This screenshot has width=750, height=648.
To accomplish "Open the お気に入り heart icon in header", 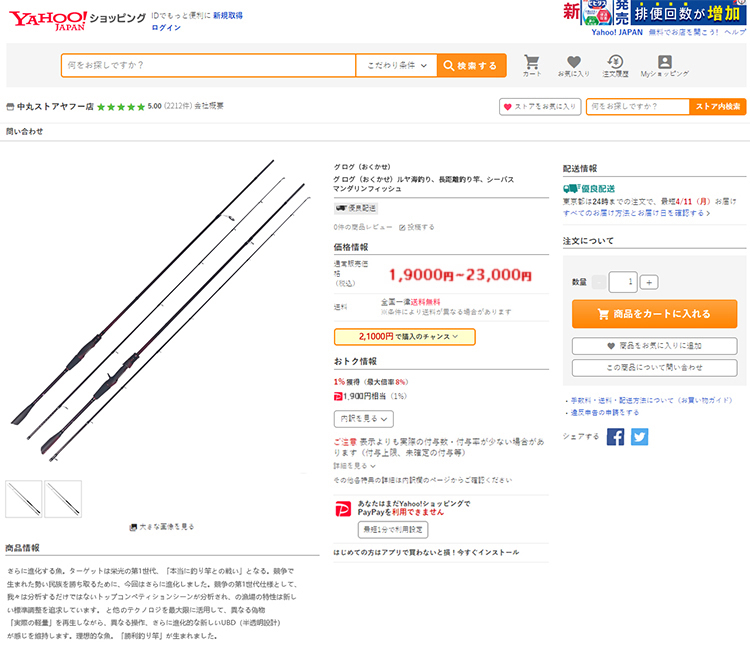I will click(x=574, y=66).
